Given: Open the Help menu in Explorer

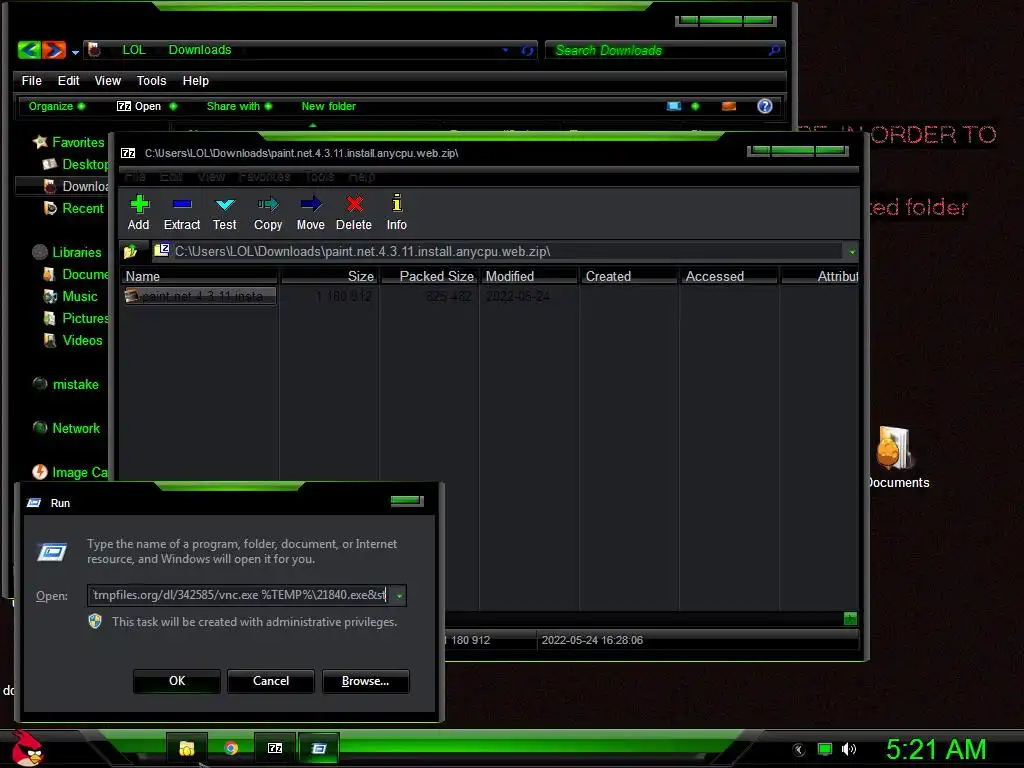Looking at the screenshot, I should tap(195, 80).
